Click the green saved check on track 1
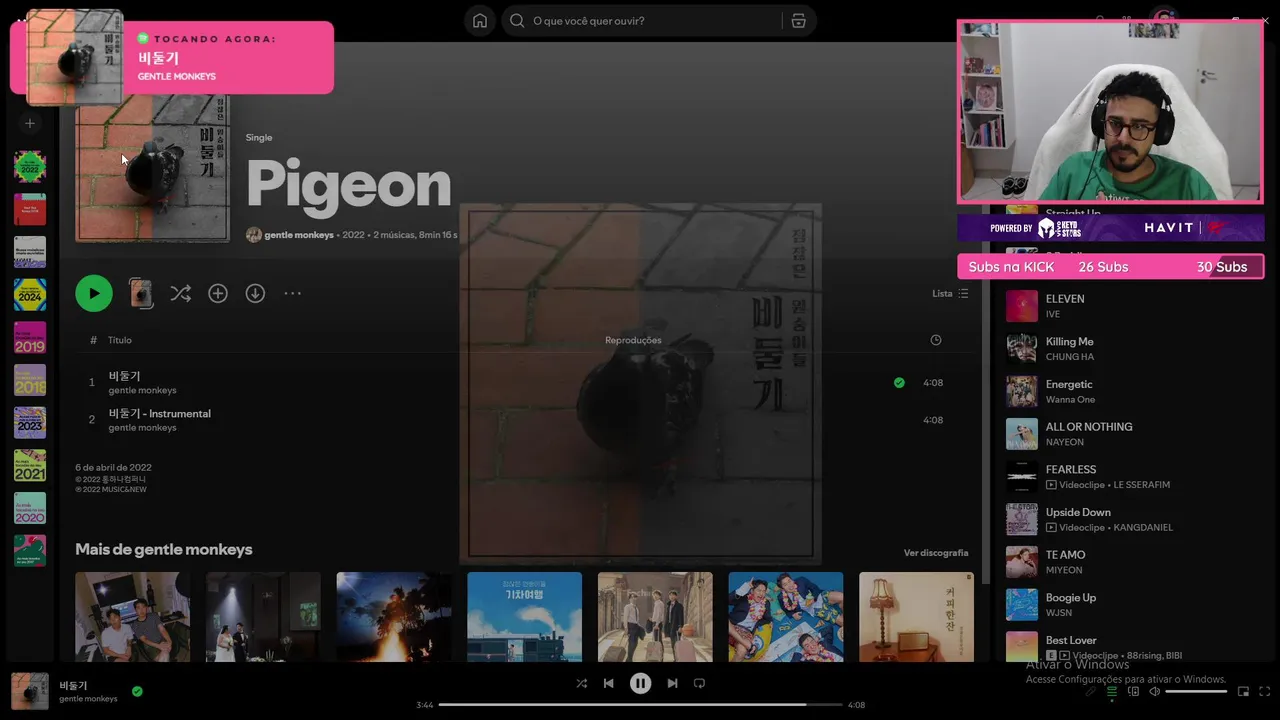This screenshot has height=720, width=1280. click(899, 382)
